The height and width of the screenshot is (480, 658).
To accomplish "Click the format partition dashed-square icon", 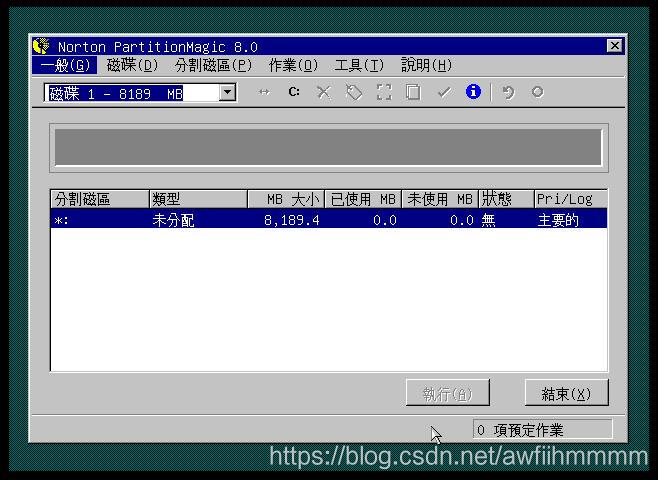I will coord(384,92).
